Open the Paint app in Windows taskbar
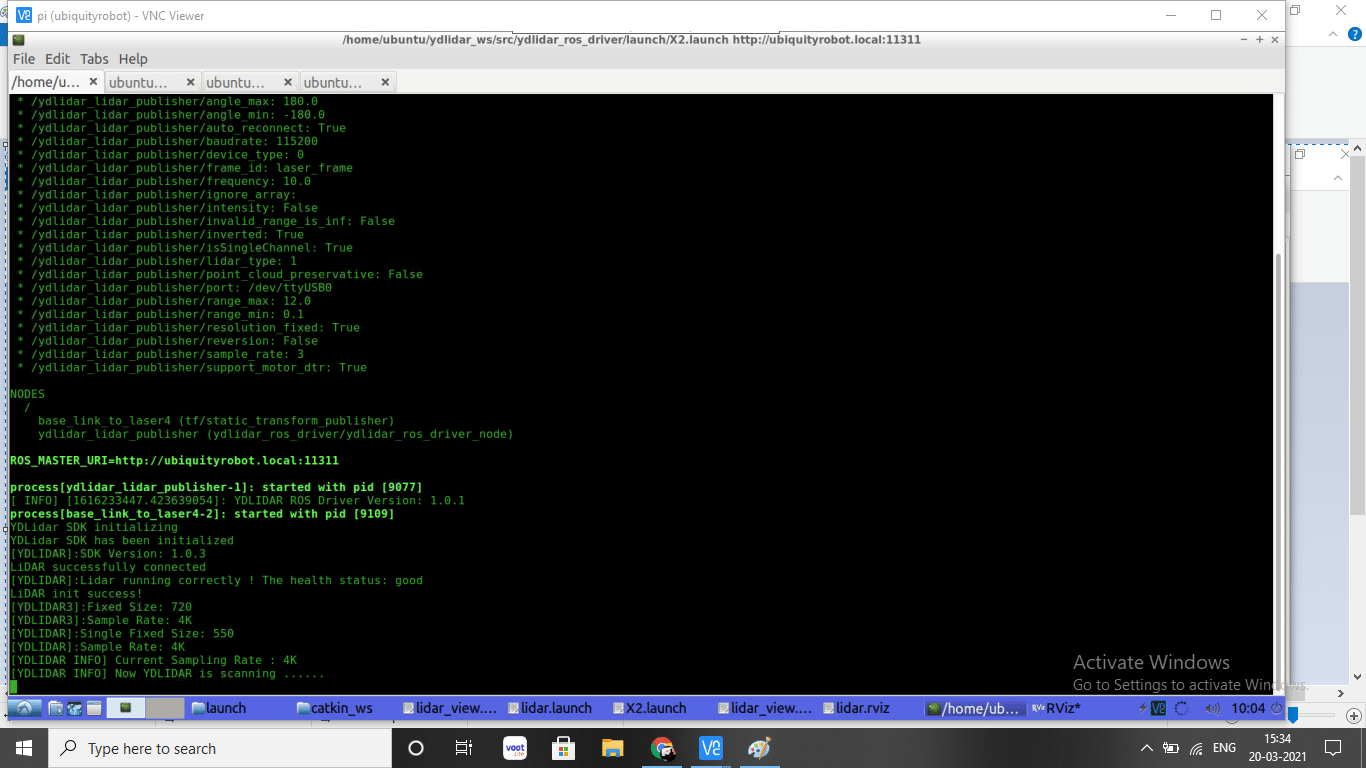This screenshot has width=1366, height=768. tap(760, 748)
